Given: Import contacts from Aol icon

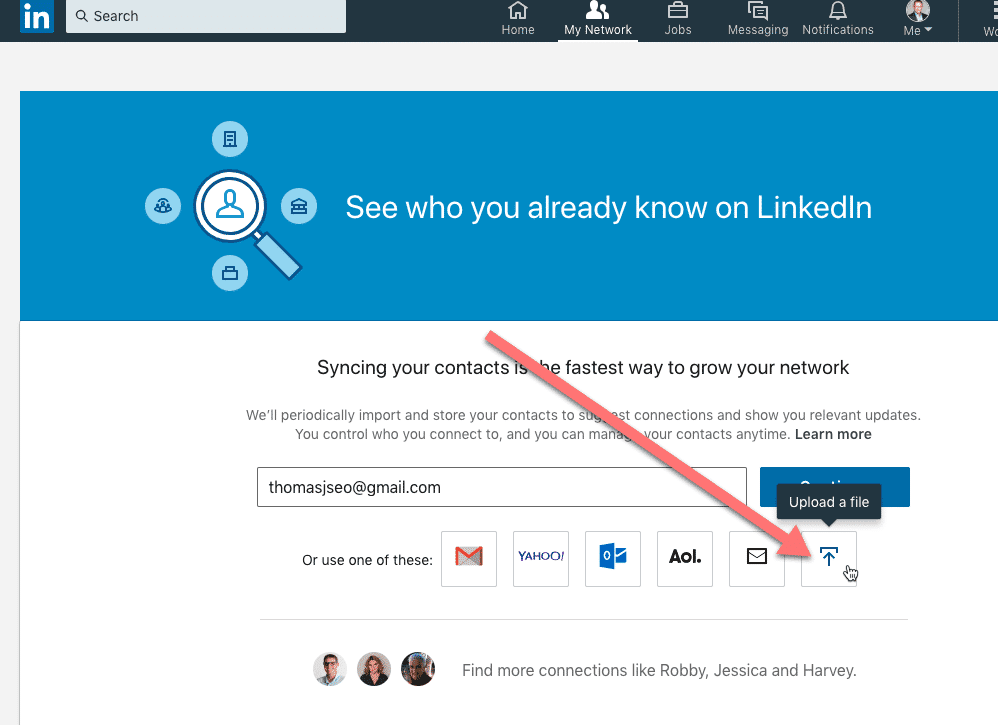Looking at the screenshot, I should [x=685, y=559].
